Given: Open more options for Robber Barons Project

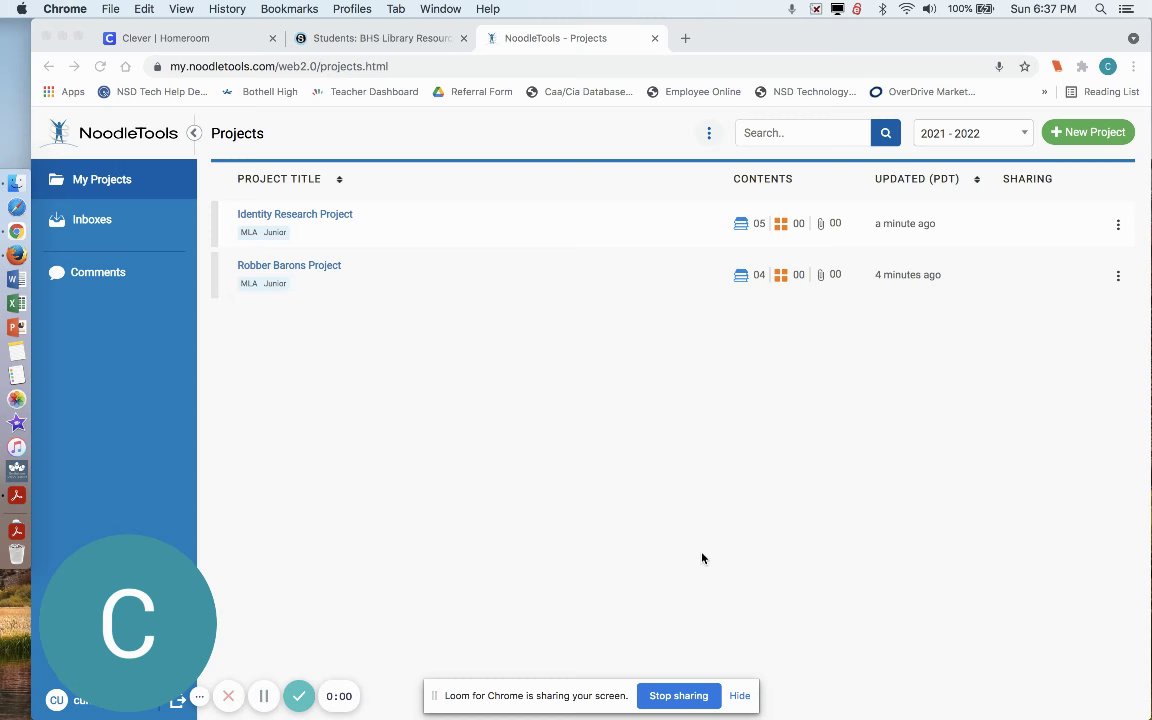Looking at the screenshot, I should pos(1118,276).
